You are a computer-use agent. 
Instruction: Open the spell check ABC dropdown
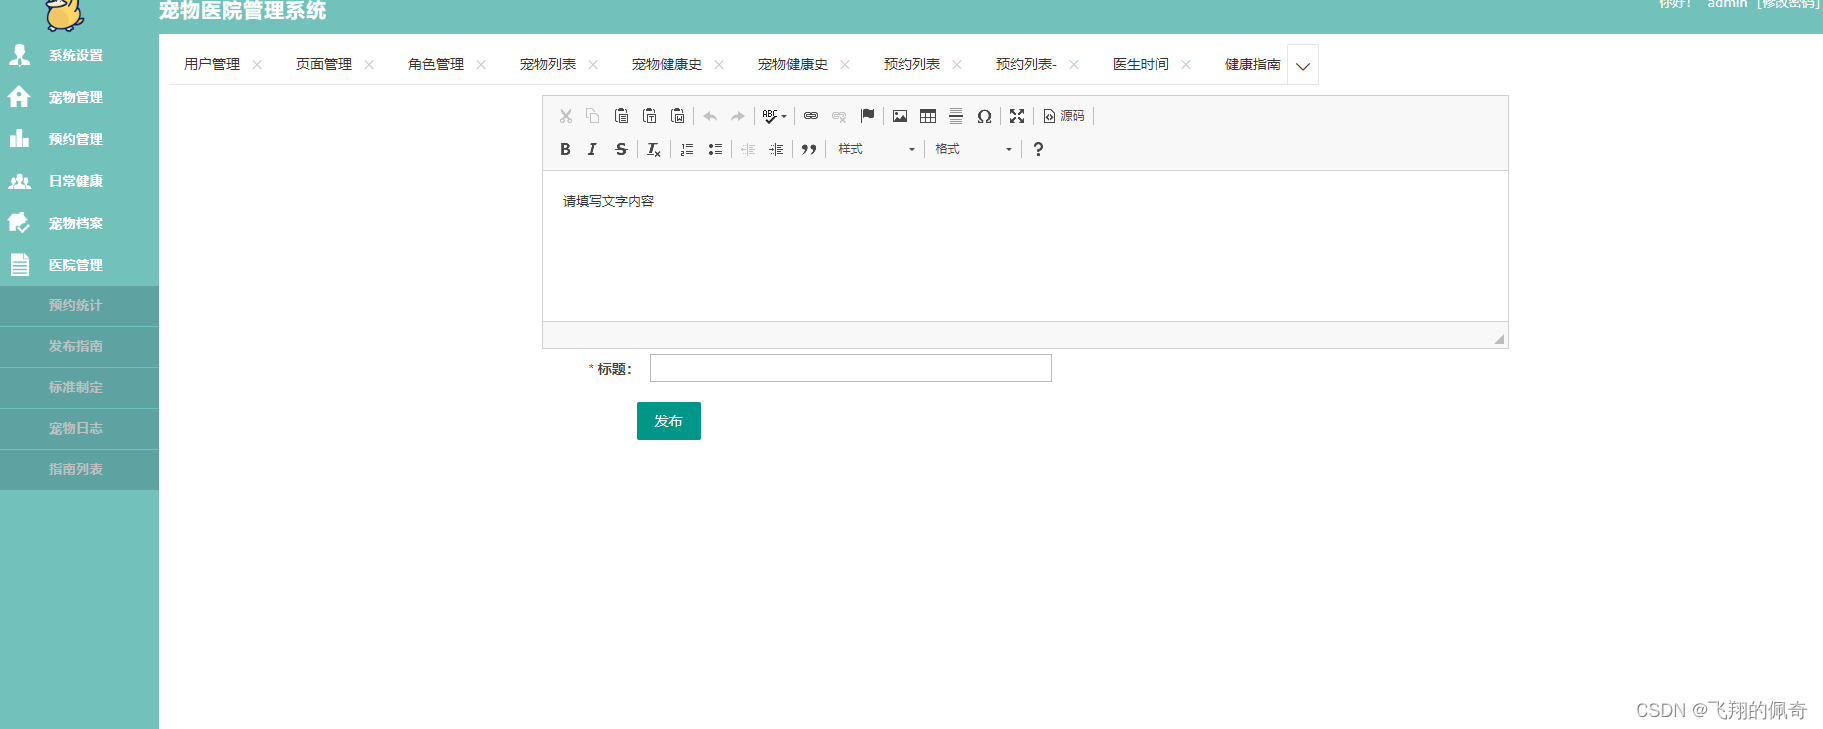pos(775,116)
